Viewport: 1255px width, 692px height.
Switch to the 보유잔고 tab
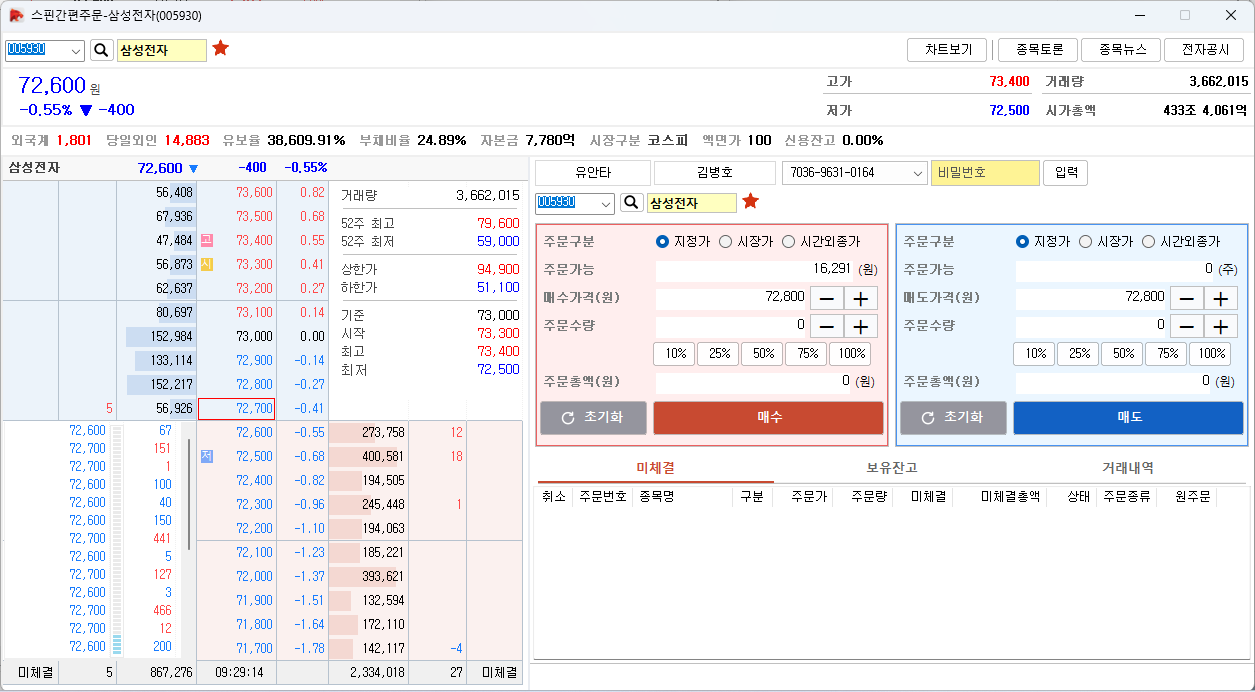click(x=891, y=468)
